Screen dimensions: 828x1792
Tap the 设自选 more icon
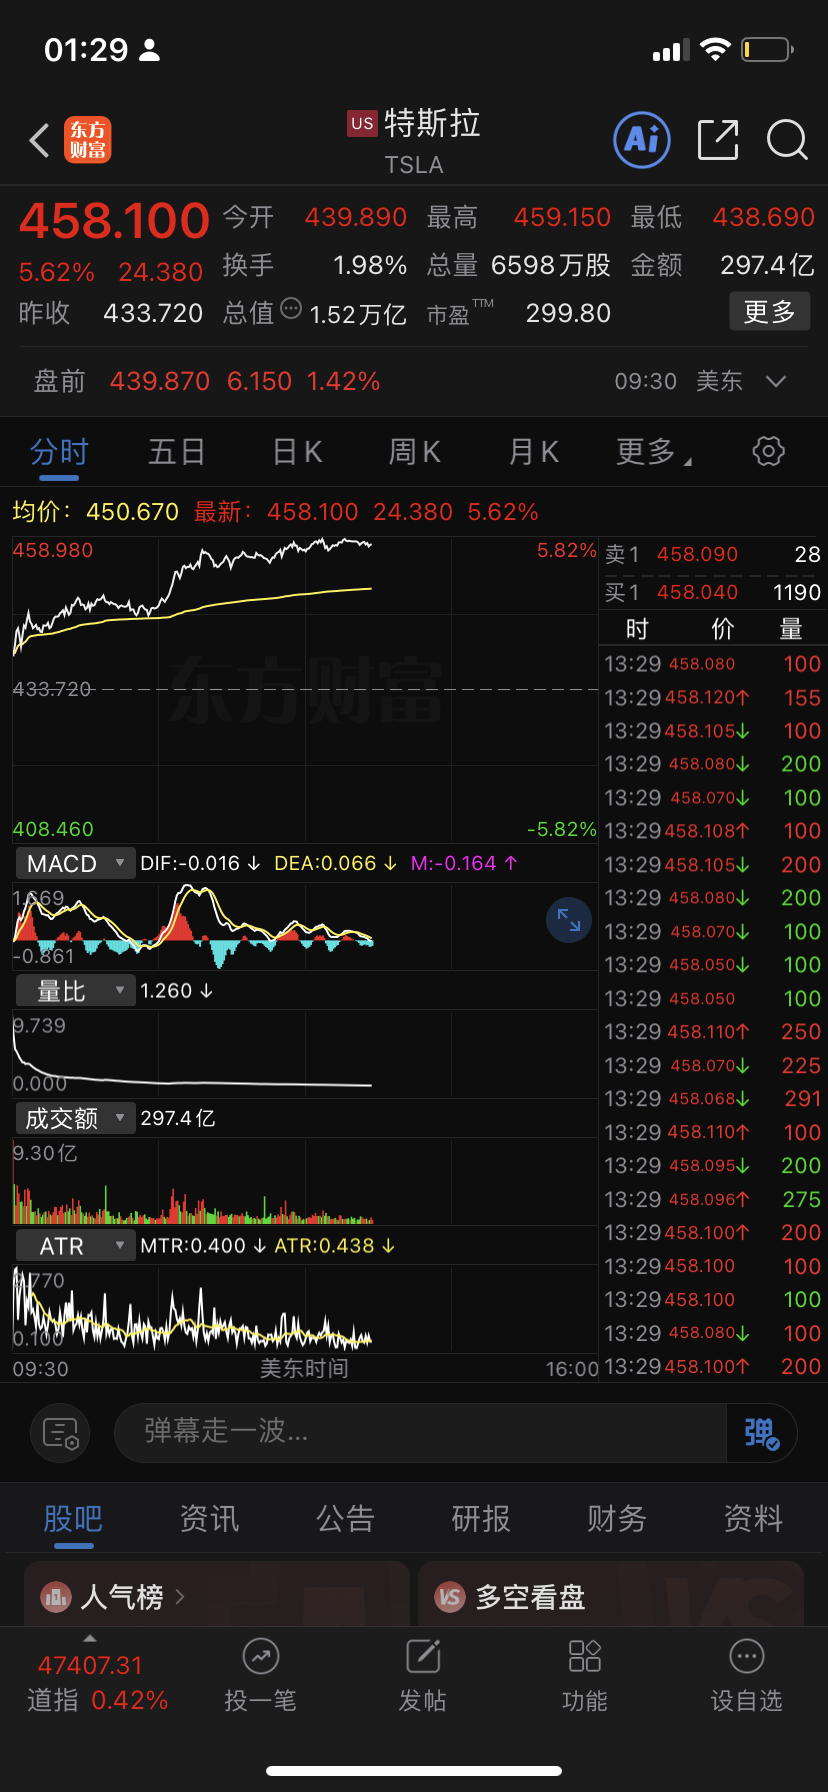(747, 1657)
